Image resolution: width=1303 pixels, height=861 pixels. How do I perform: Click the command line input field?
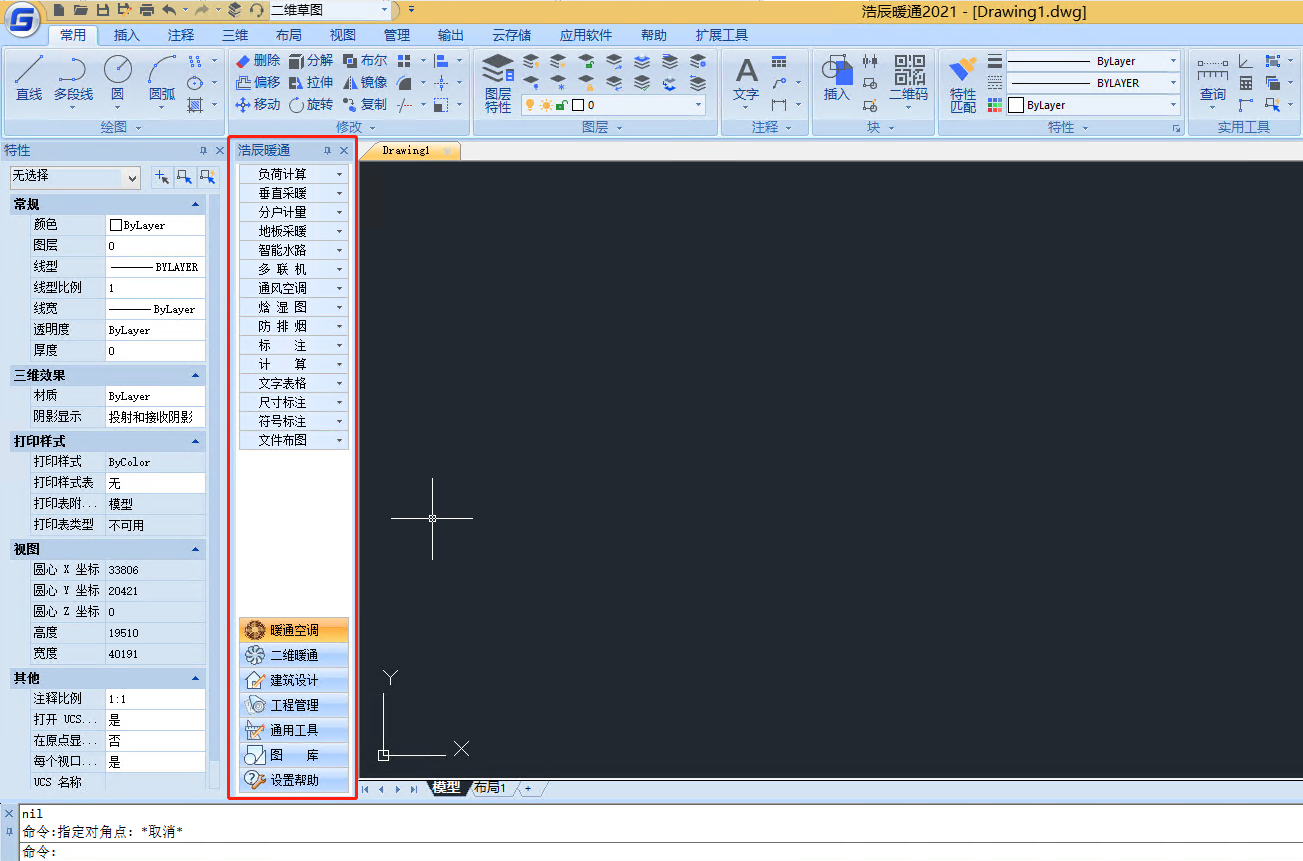point(660,852)
